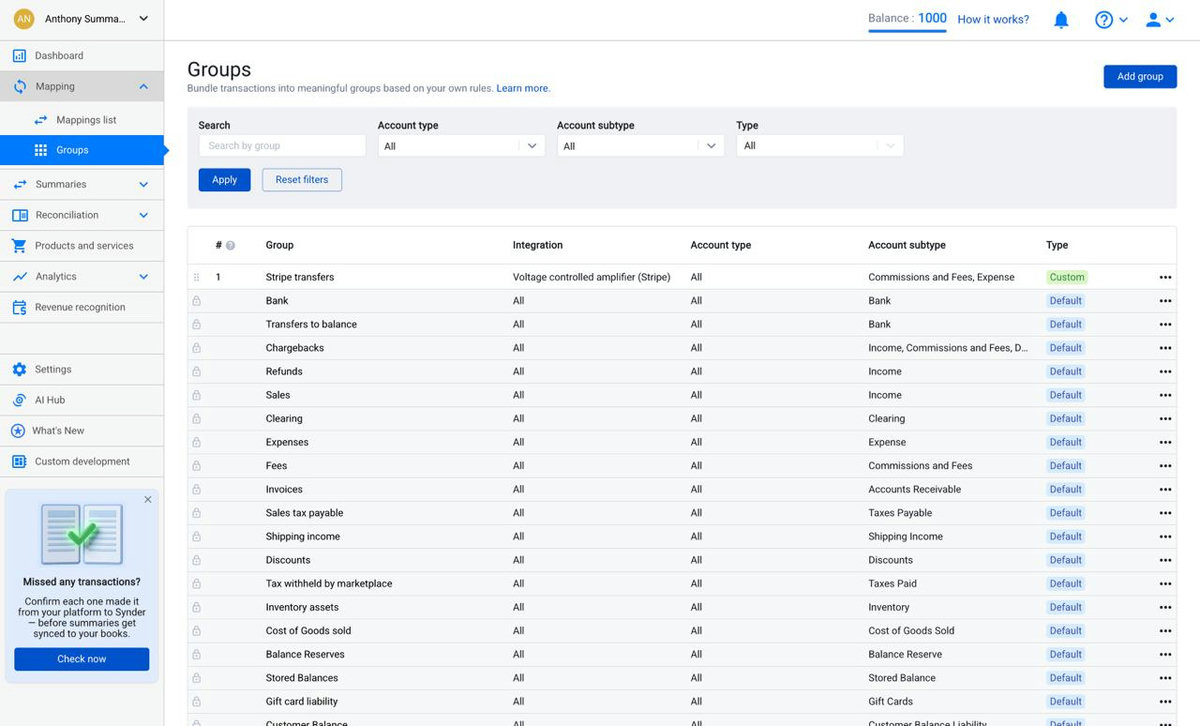Open the Account type dropdown
The height and width of the screenshot is (726, 1200).
click(461, 146)
